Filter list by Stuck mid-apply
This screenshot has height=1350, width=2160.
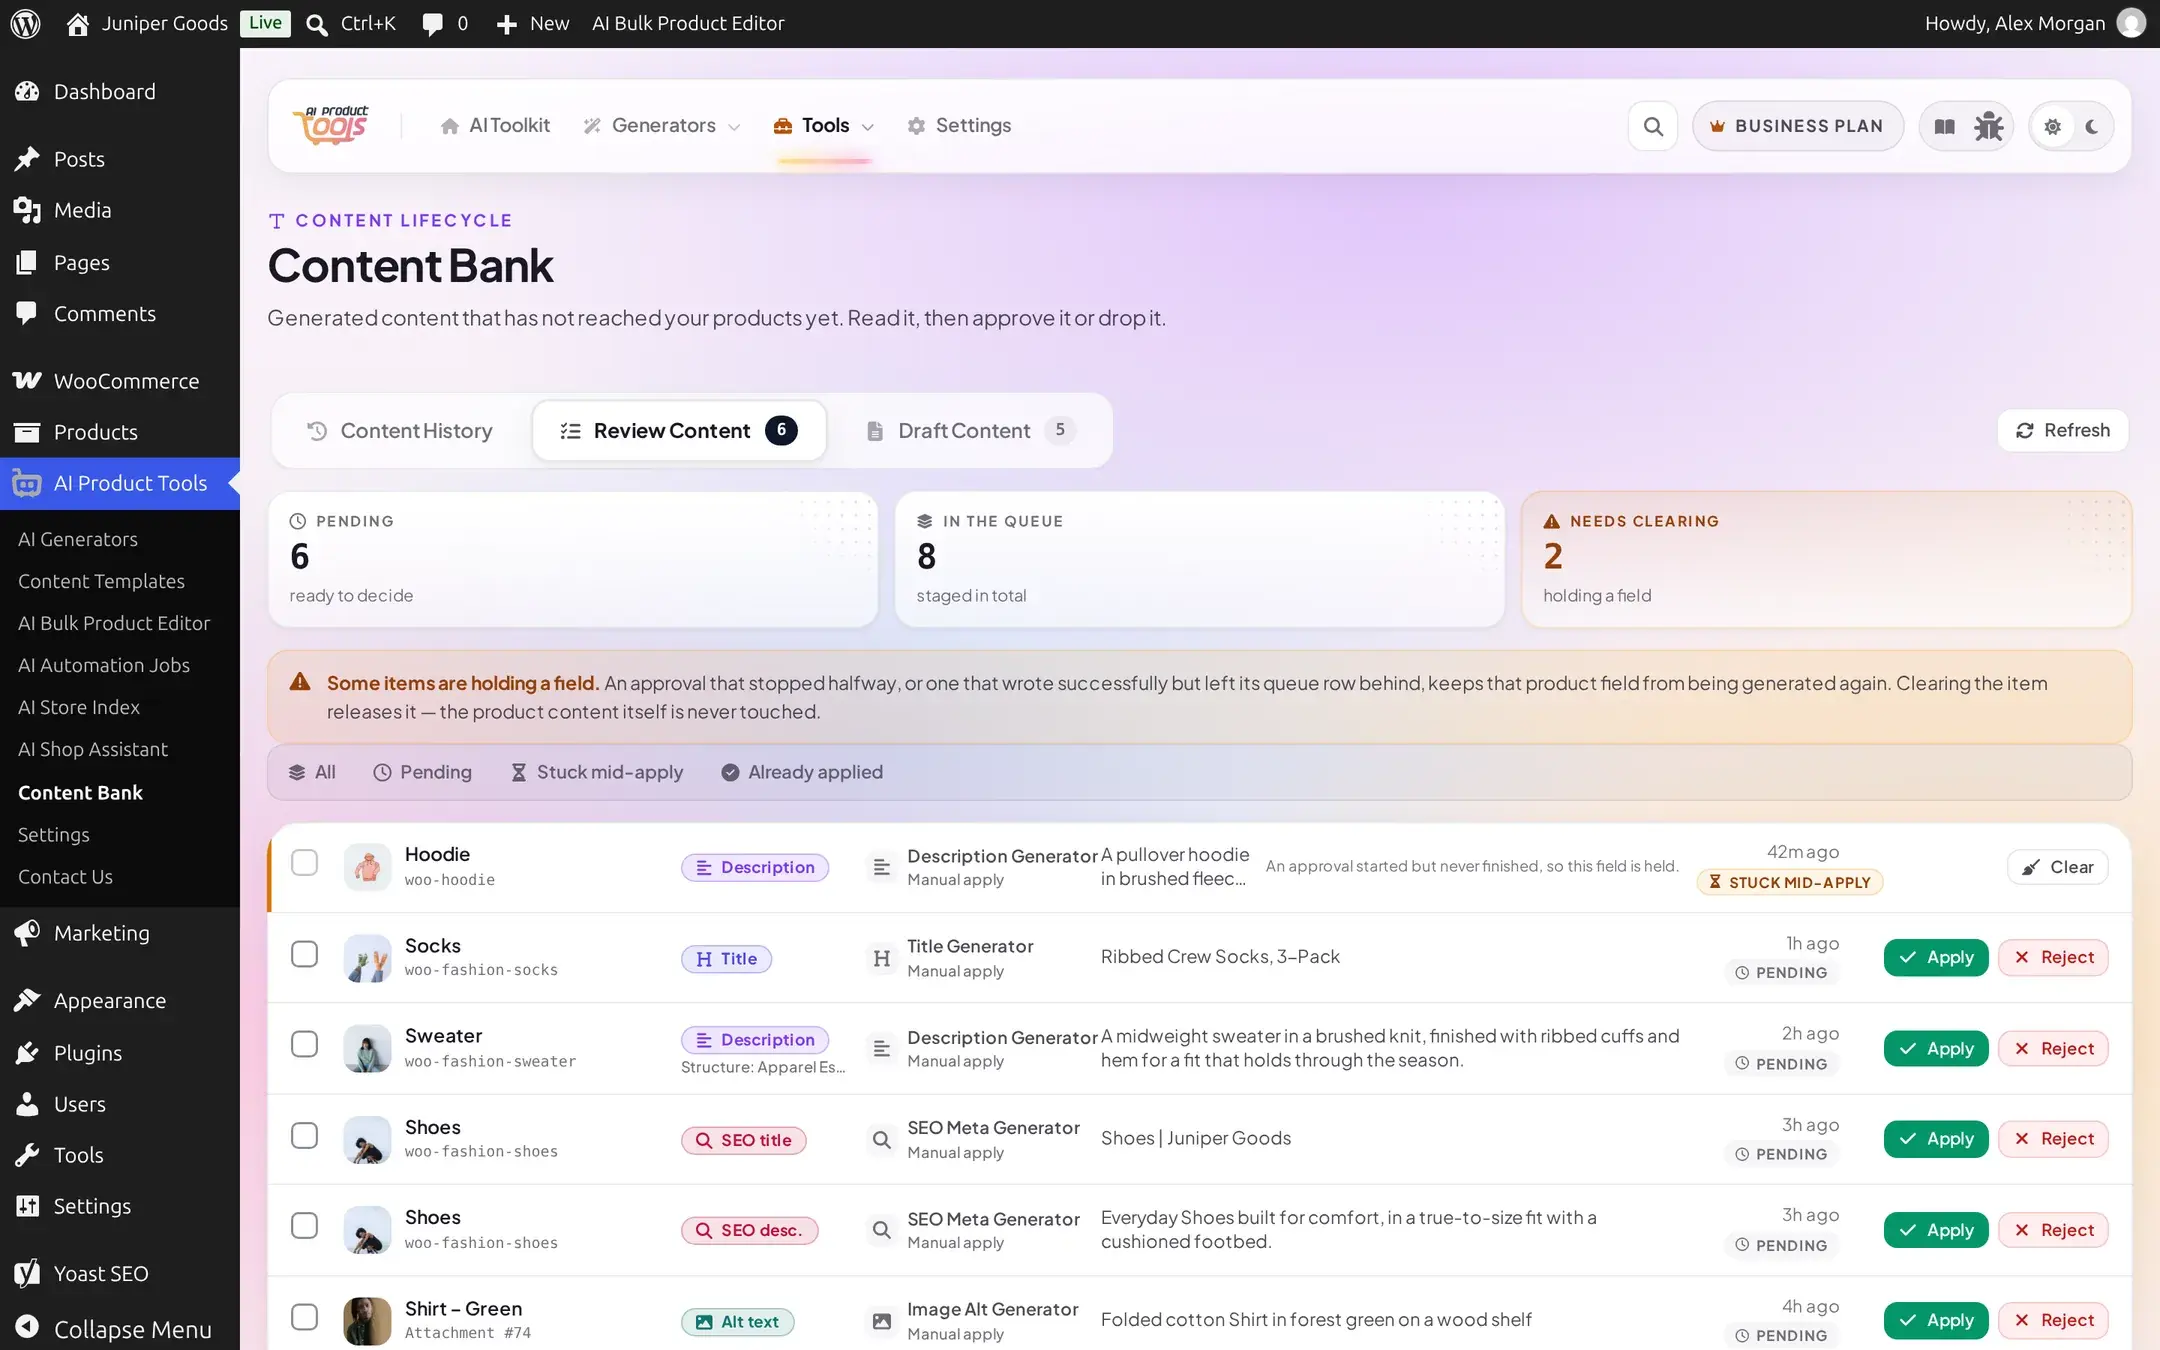pos(597,772)
